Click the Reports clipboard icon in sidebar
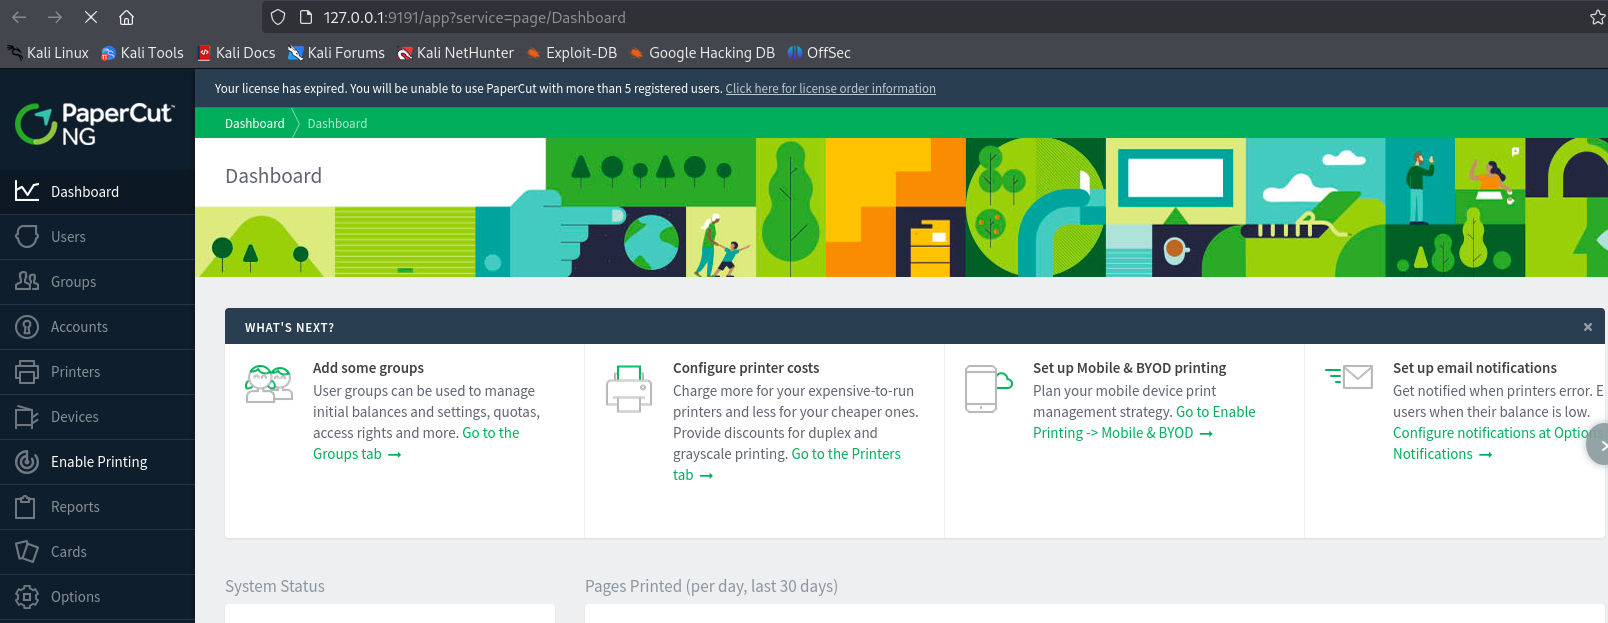This screenshot has width=1608, height=623. pos(27,506)
